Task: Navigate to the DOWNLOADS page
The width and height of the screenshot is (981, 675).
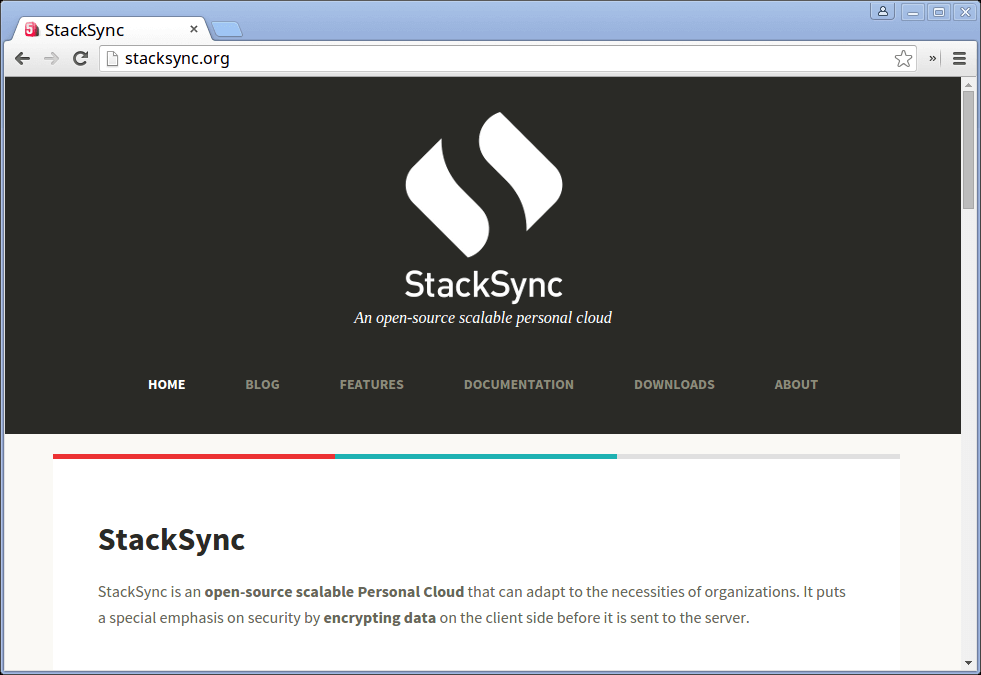Action: coord(674,385)
